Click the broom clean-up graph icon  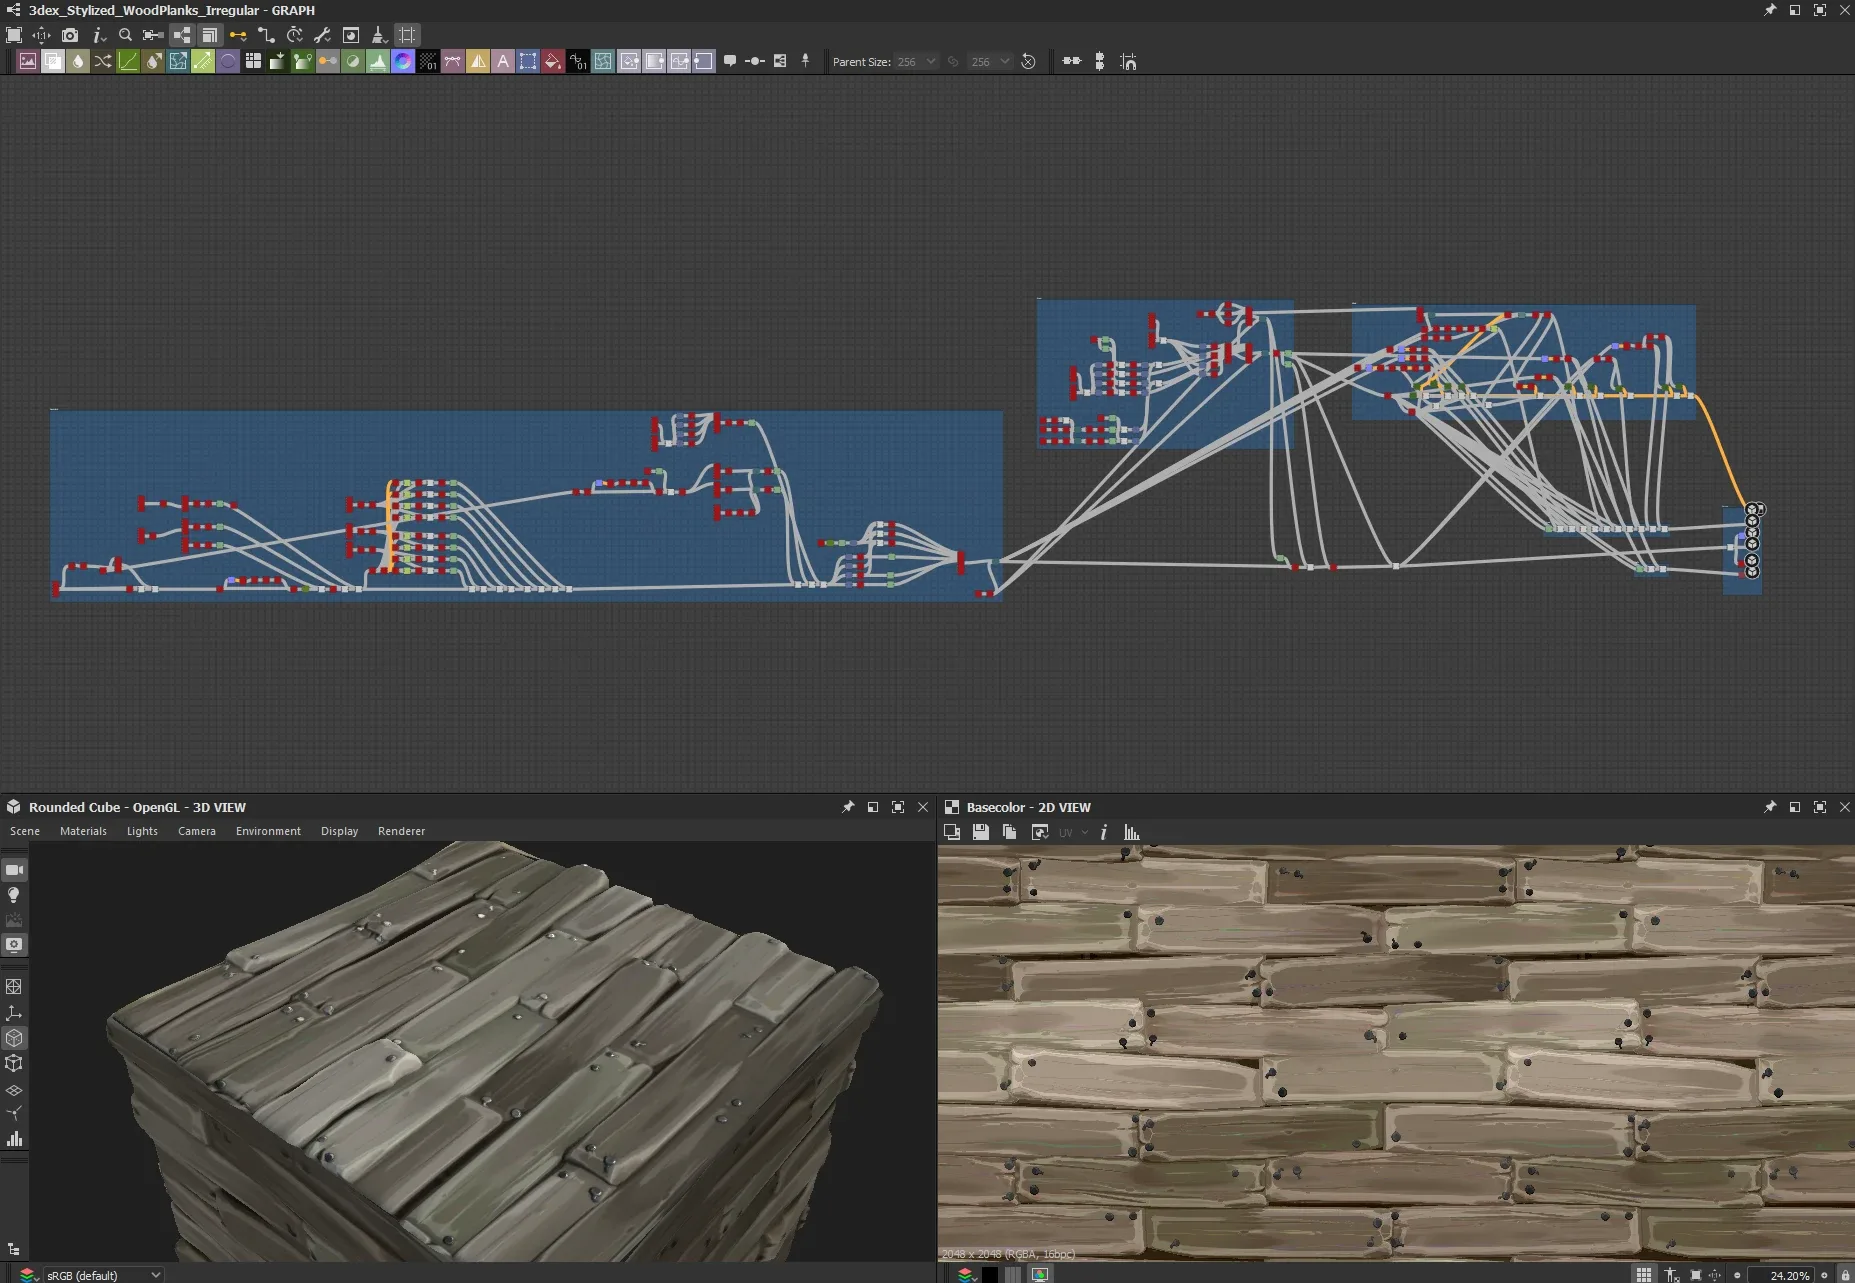378,35
